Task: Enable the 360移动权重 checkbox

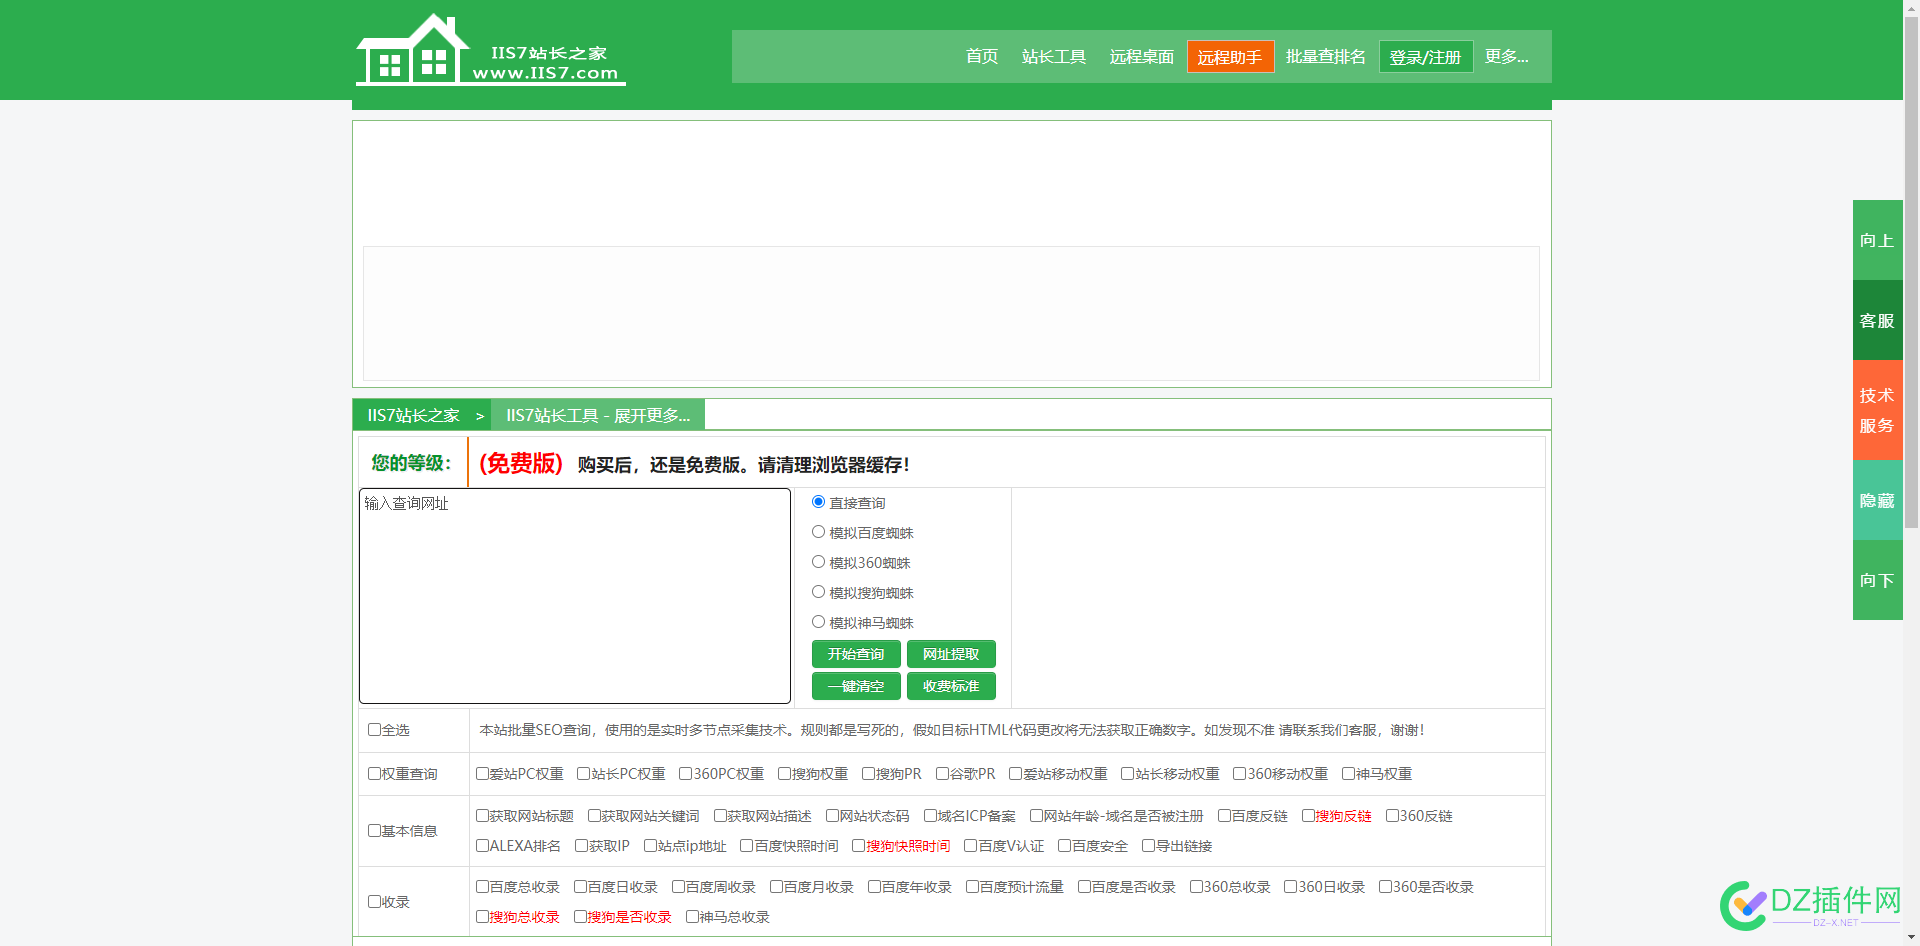Action: [1240, 774]
